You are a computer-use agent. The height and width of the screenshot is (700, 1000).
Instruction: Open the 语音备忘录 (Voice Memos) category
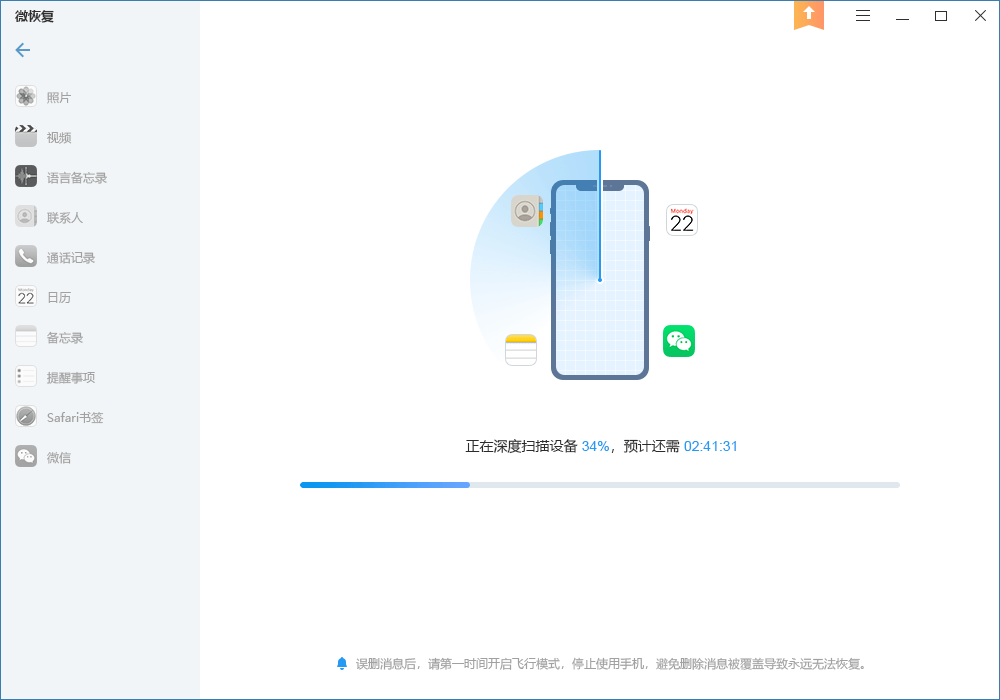(60, 176)
